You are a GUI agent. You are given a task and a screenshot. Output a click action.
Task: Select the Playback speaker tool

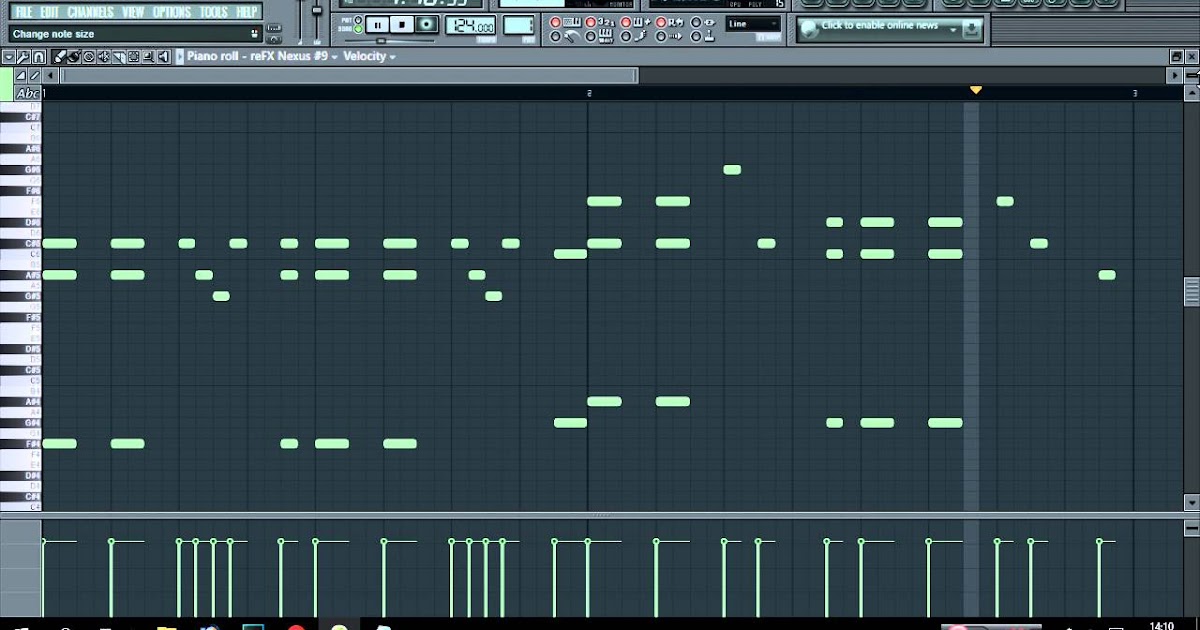pyautogui.click(x=163, y=57)
